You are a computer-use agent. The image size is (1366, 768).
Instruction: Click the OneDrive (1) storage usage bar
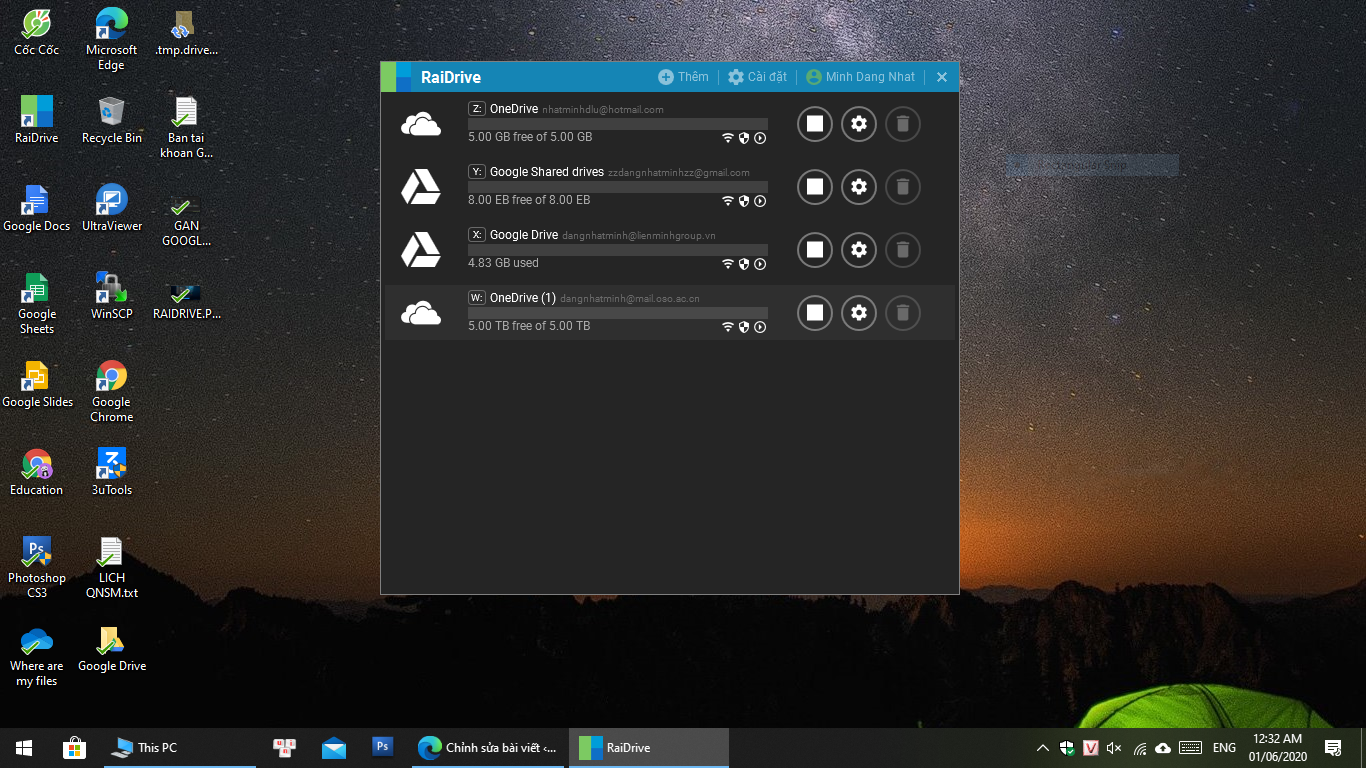click(618, 313)
